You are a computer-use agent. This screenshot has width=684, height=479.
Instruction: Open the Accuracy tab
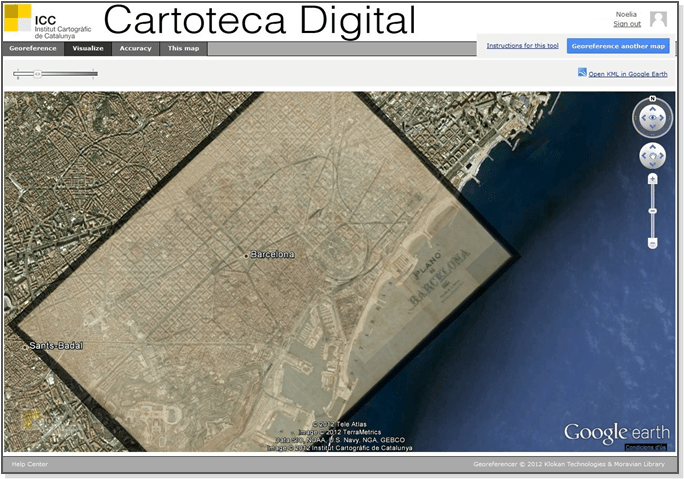(x=135, y=48)
